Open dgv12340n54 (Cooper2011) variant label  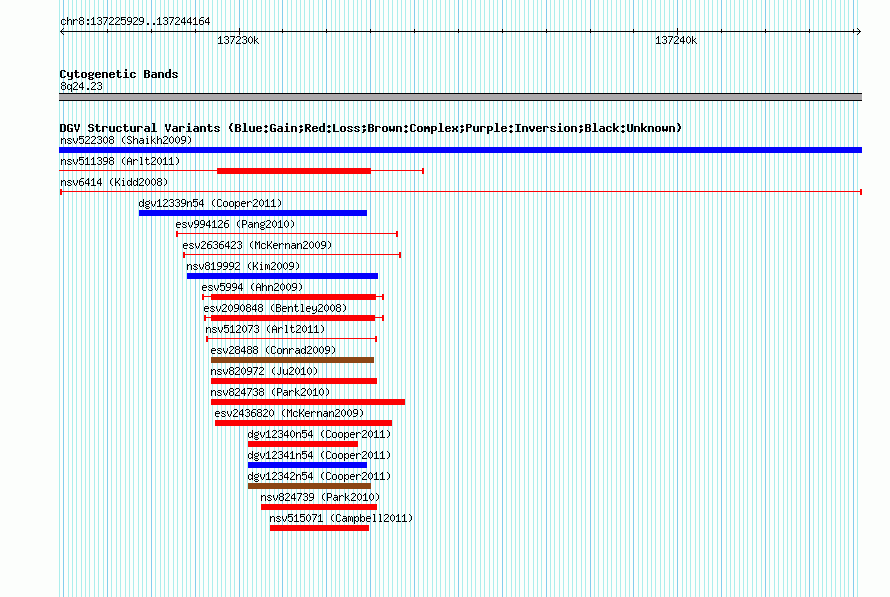319,434
